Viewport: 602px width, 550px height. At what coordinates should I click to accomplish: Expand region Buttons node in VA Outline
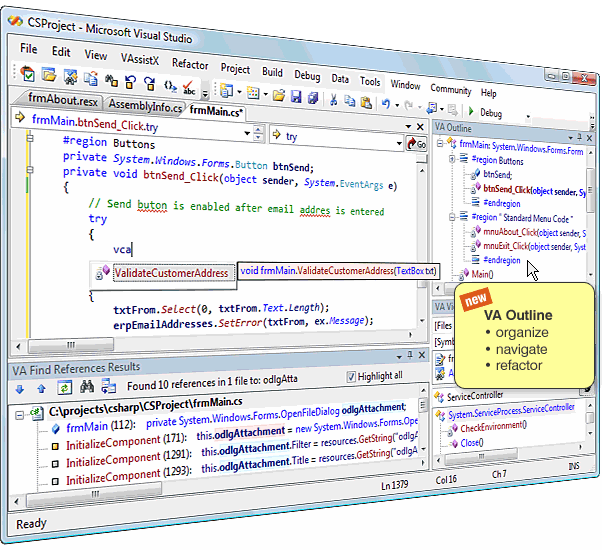[452, 159]
